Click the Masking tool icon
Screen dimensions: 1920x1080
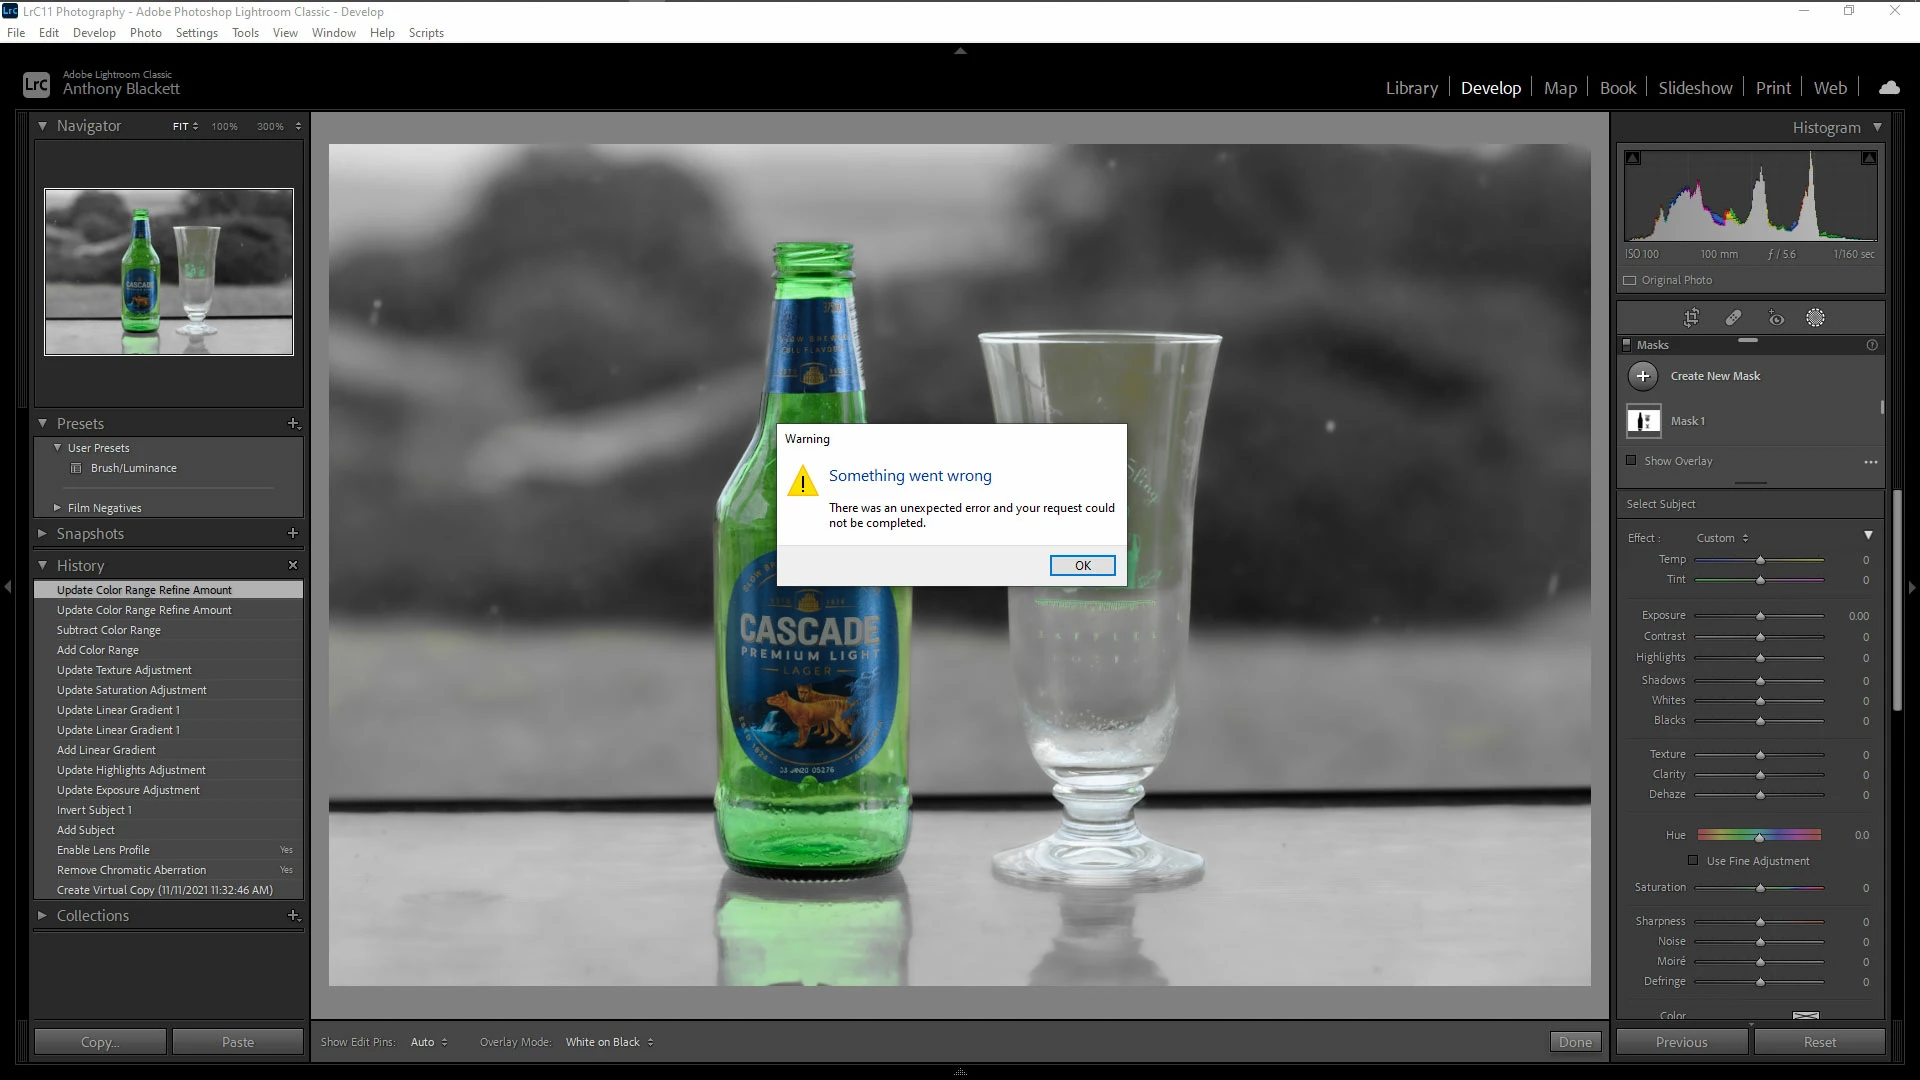(x=1815, y=318)
